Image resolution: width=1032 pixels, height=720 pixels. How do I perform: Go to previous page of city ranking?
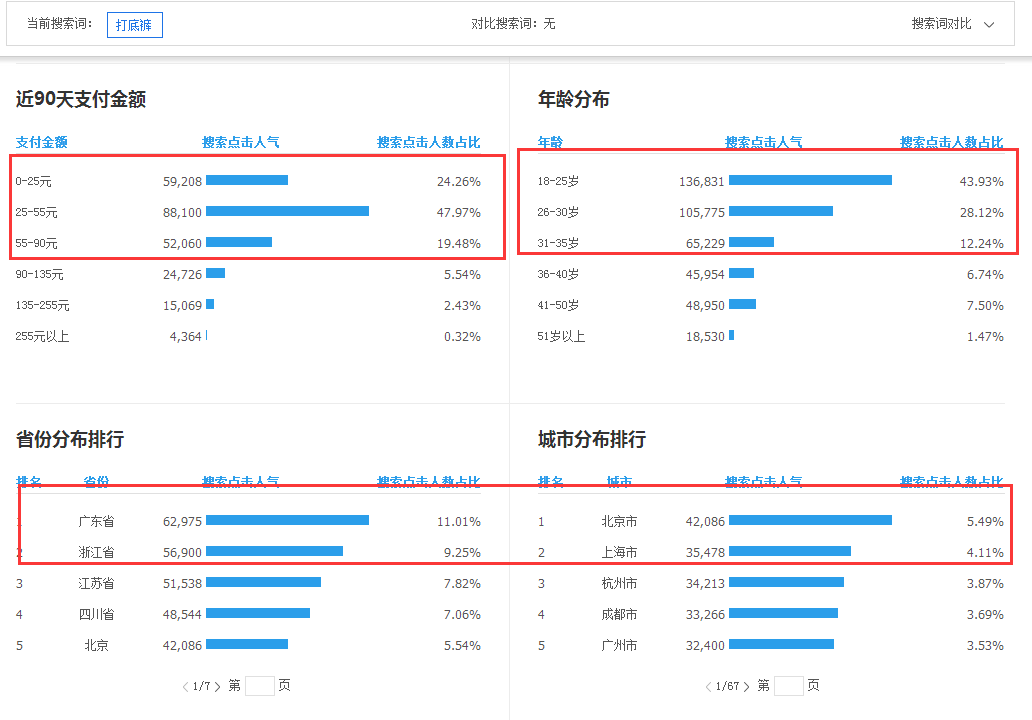pos(708,686)
